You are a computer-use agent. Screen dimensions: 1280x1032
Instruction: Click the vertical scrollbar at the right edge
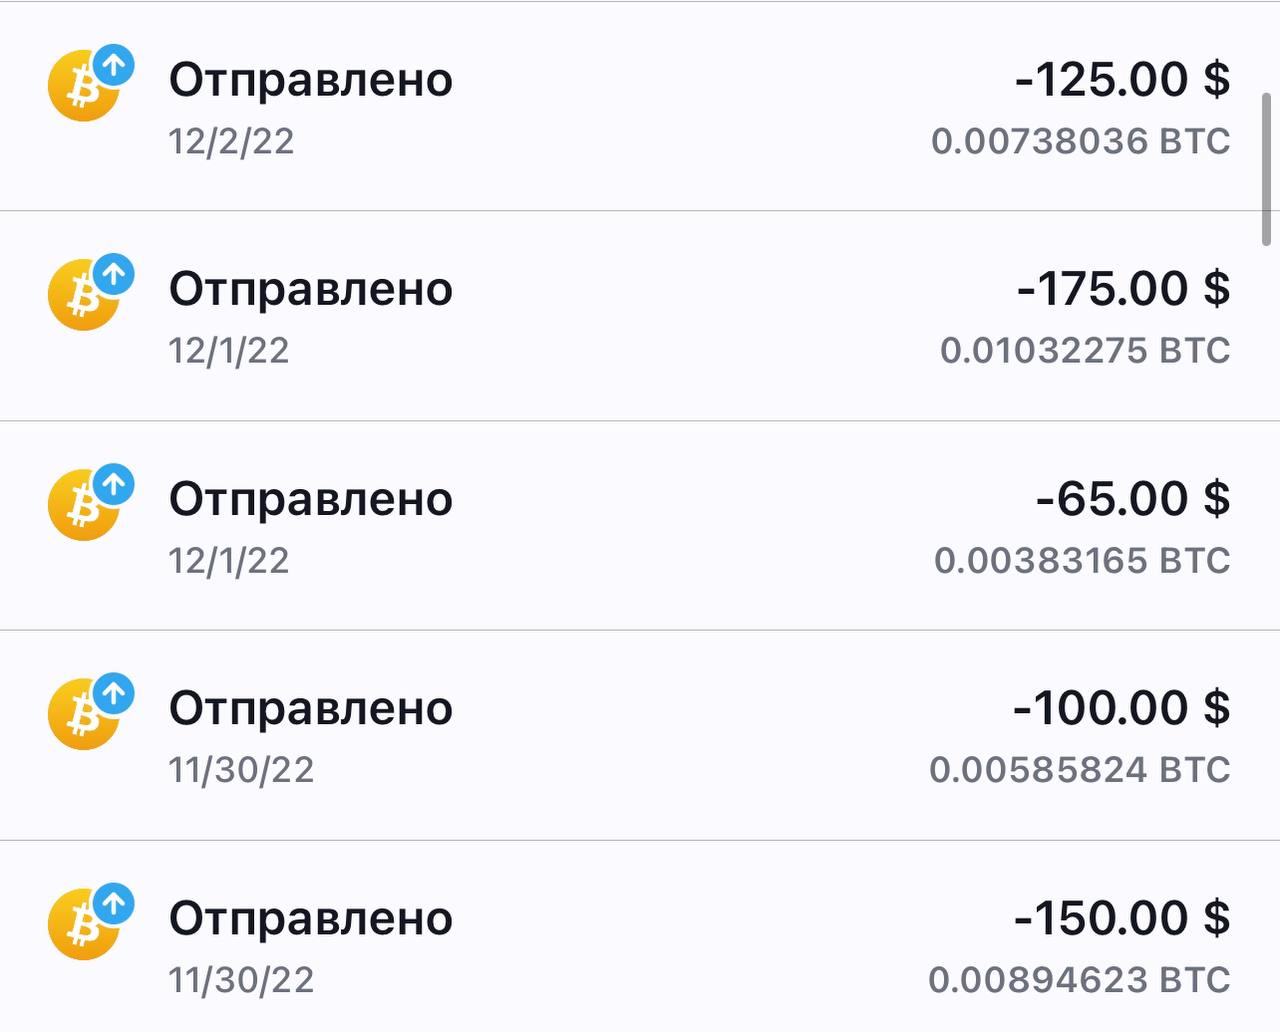coord(1266,169)
